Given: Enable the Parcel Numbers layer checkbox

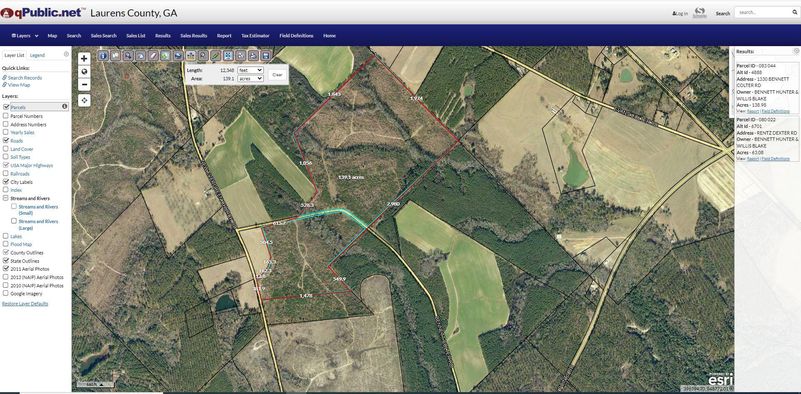Looking at the screenshot, I should [x=6, y=116].
